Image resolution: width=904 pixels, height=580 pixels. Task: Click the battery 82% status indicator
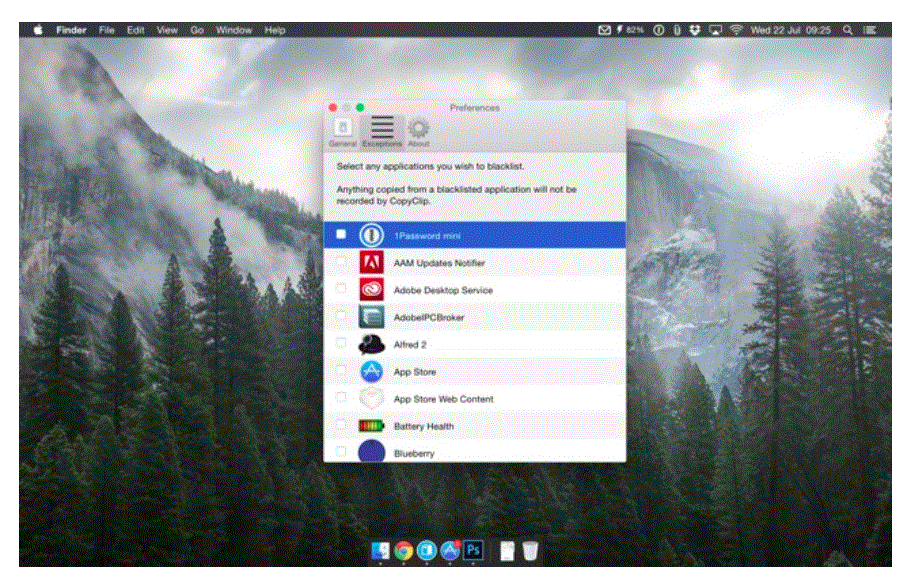coord(630,30)
